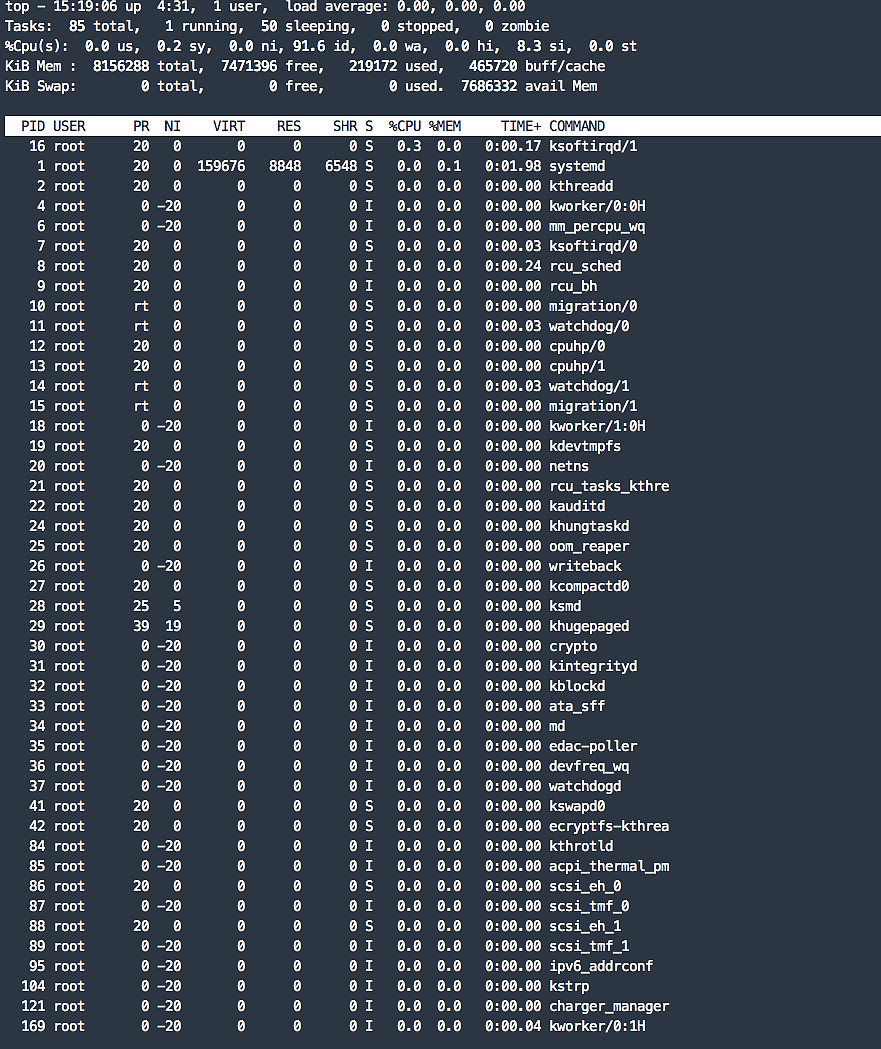Screen dimensions: 881x1049
Task: Select the oom_reaper command text
Action: [589, 546]
